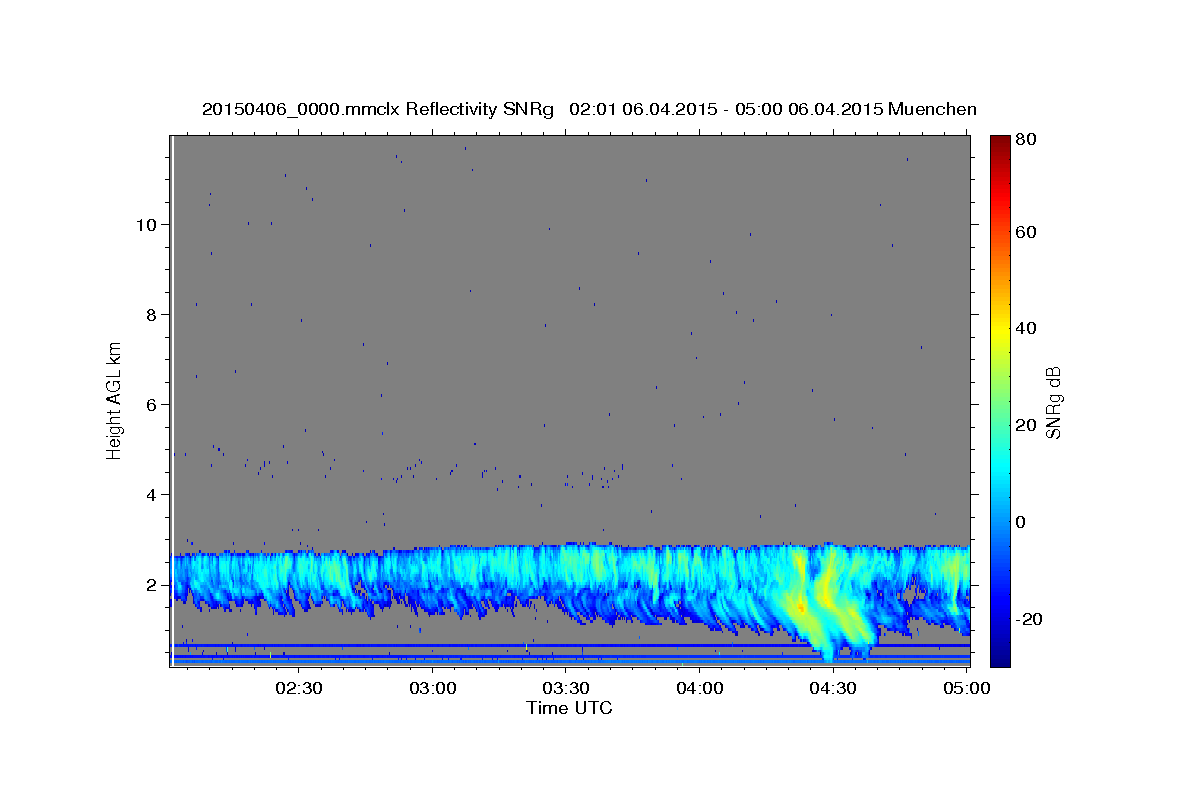Click the height tick label 8
This screenshot has width=1200, height=800.
point(151,314)
